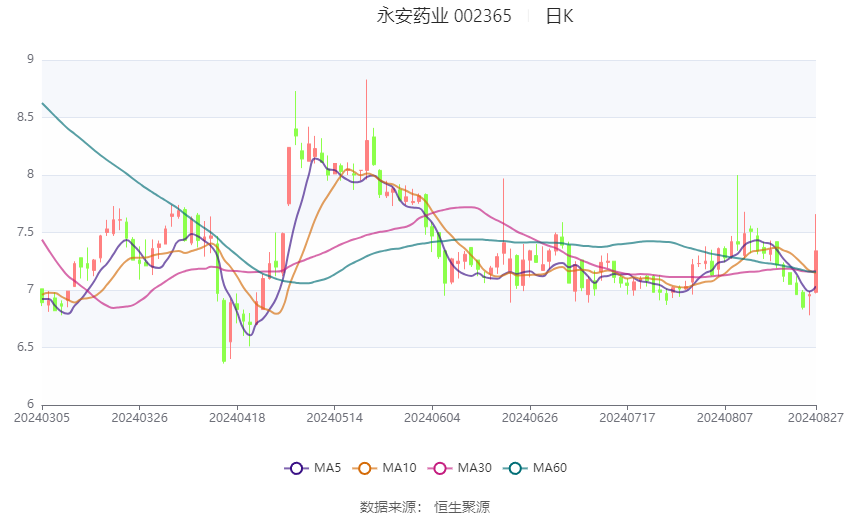This screenshot has height=517, width=850.
Task: Click the MA30 legend label text
Action: coord(475,468)
